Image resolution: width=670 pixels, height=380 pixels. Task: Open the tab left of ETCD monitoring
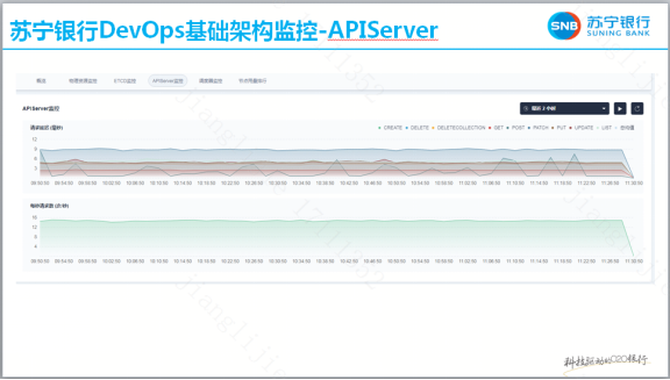(x=83, y=81)
